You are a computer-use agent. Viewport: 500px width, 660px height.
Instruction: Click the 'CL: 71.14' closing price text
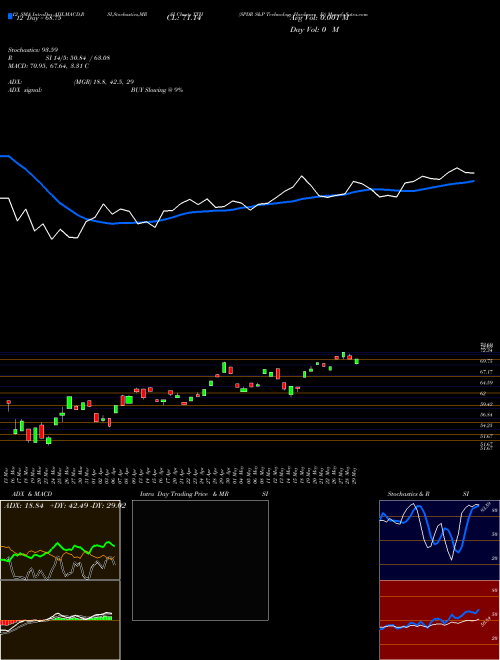click(x=185, y=18)
